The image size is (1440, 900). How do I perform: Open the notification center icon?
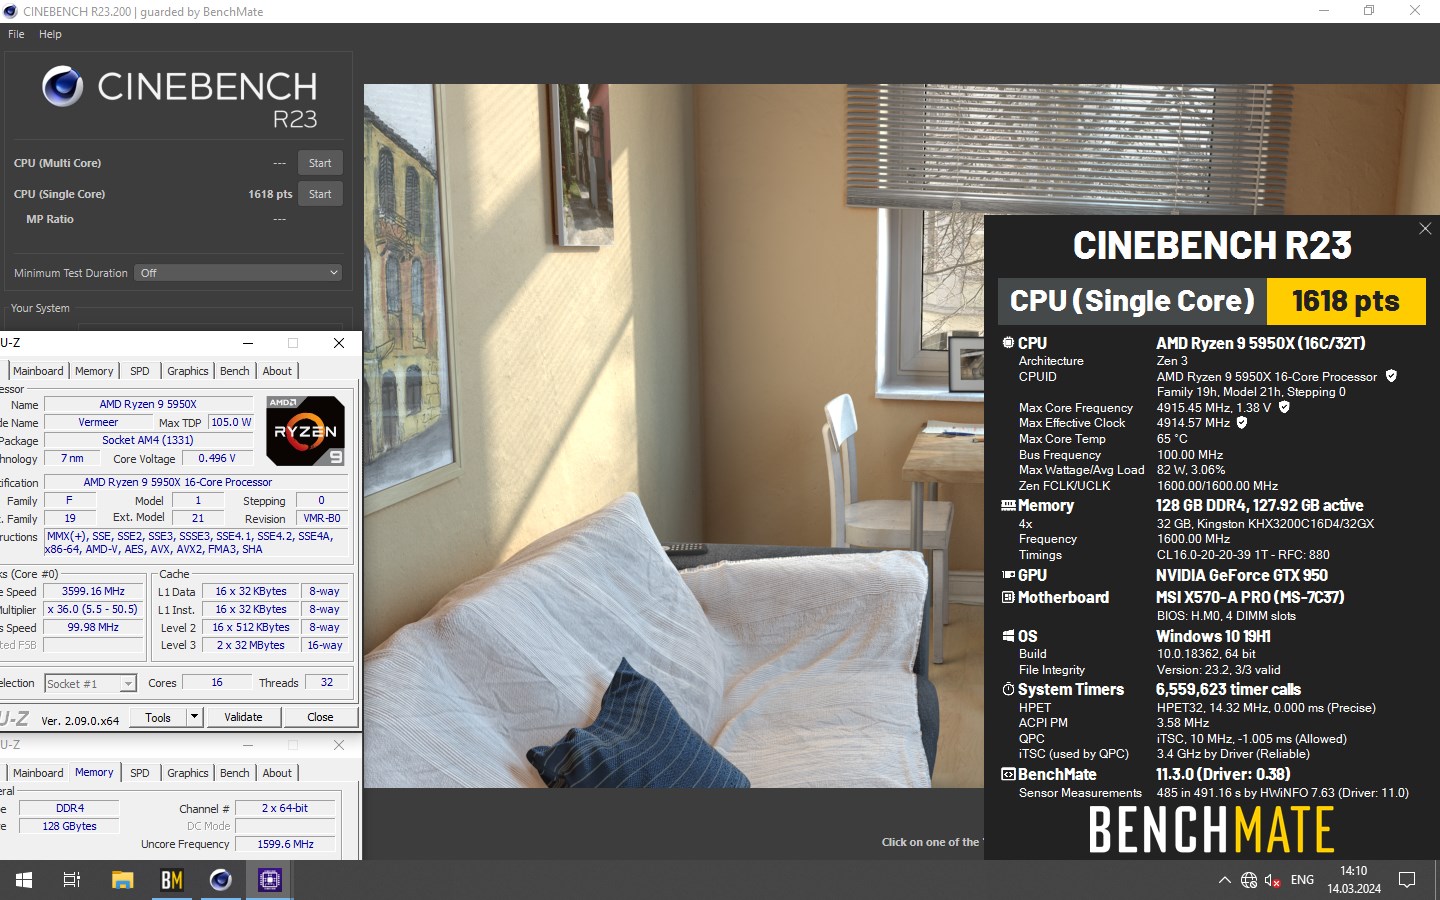coord(1407,880)
